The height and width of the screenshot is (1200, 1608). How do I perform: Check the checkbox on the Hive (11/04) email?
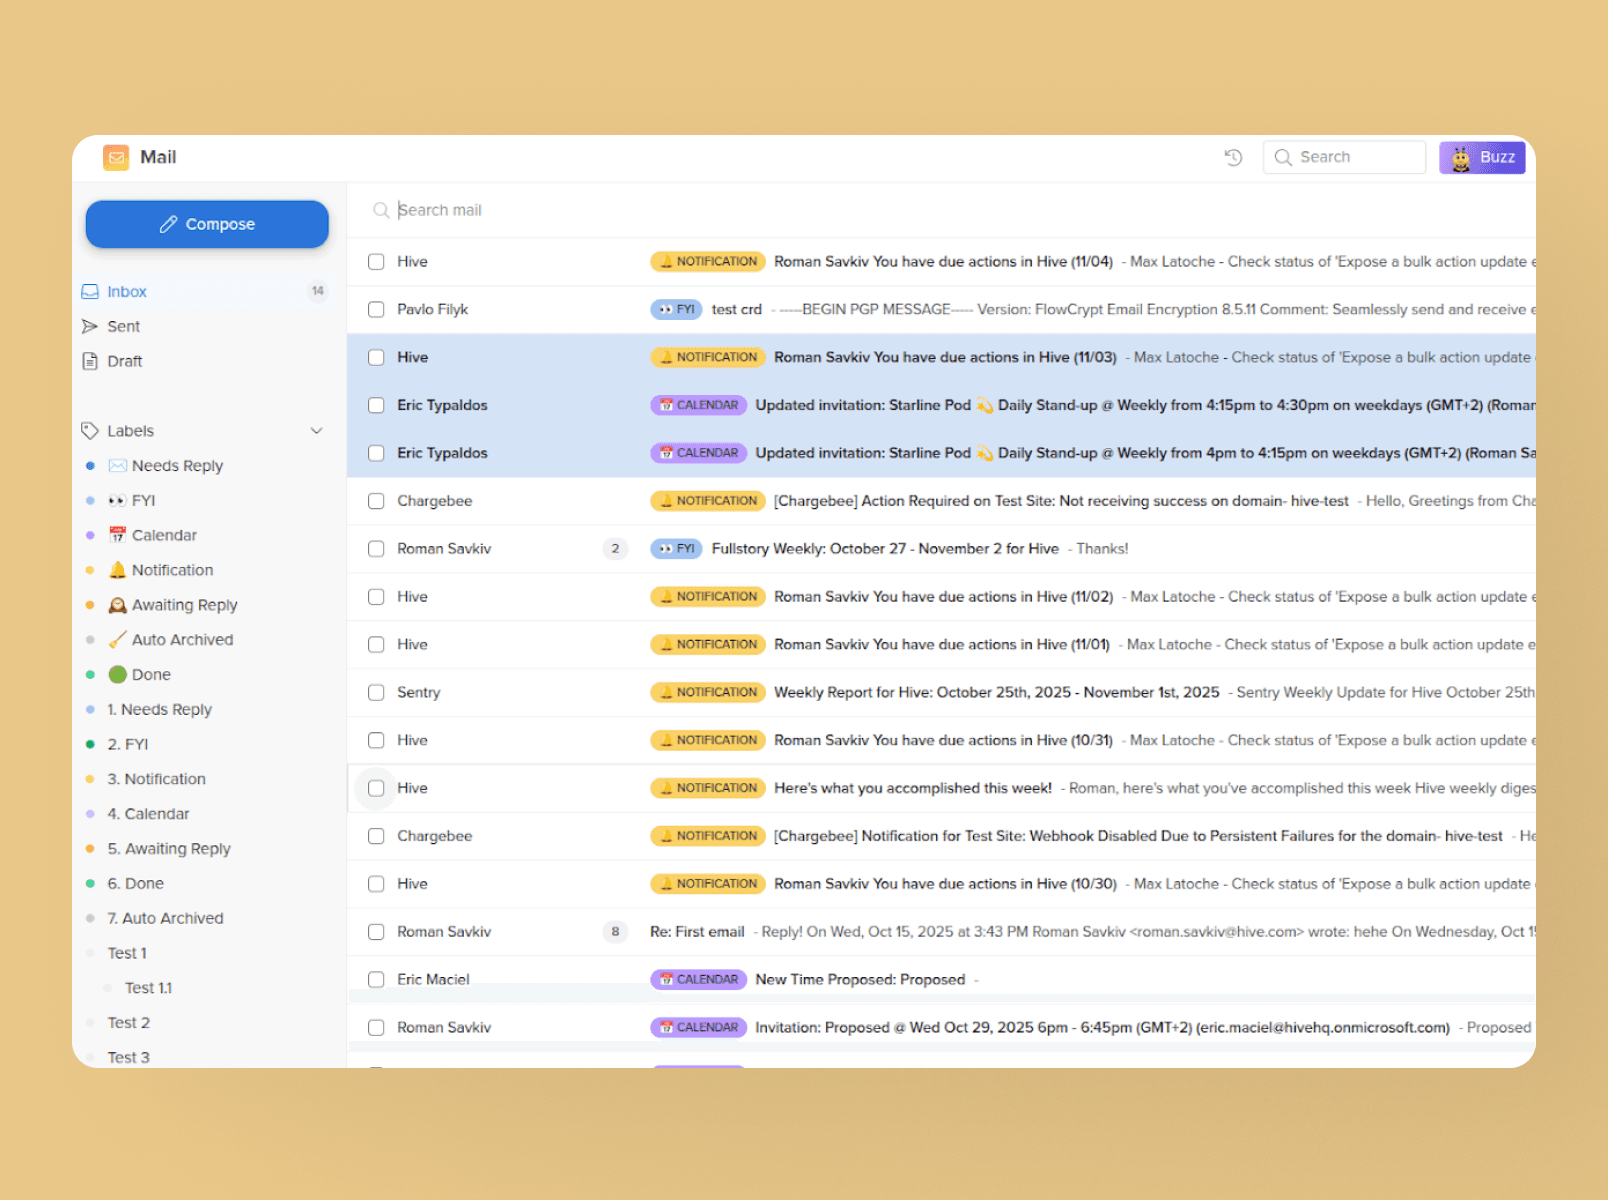point(376,261)
